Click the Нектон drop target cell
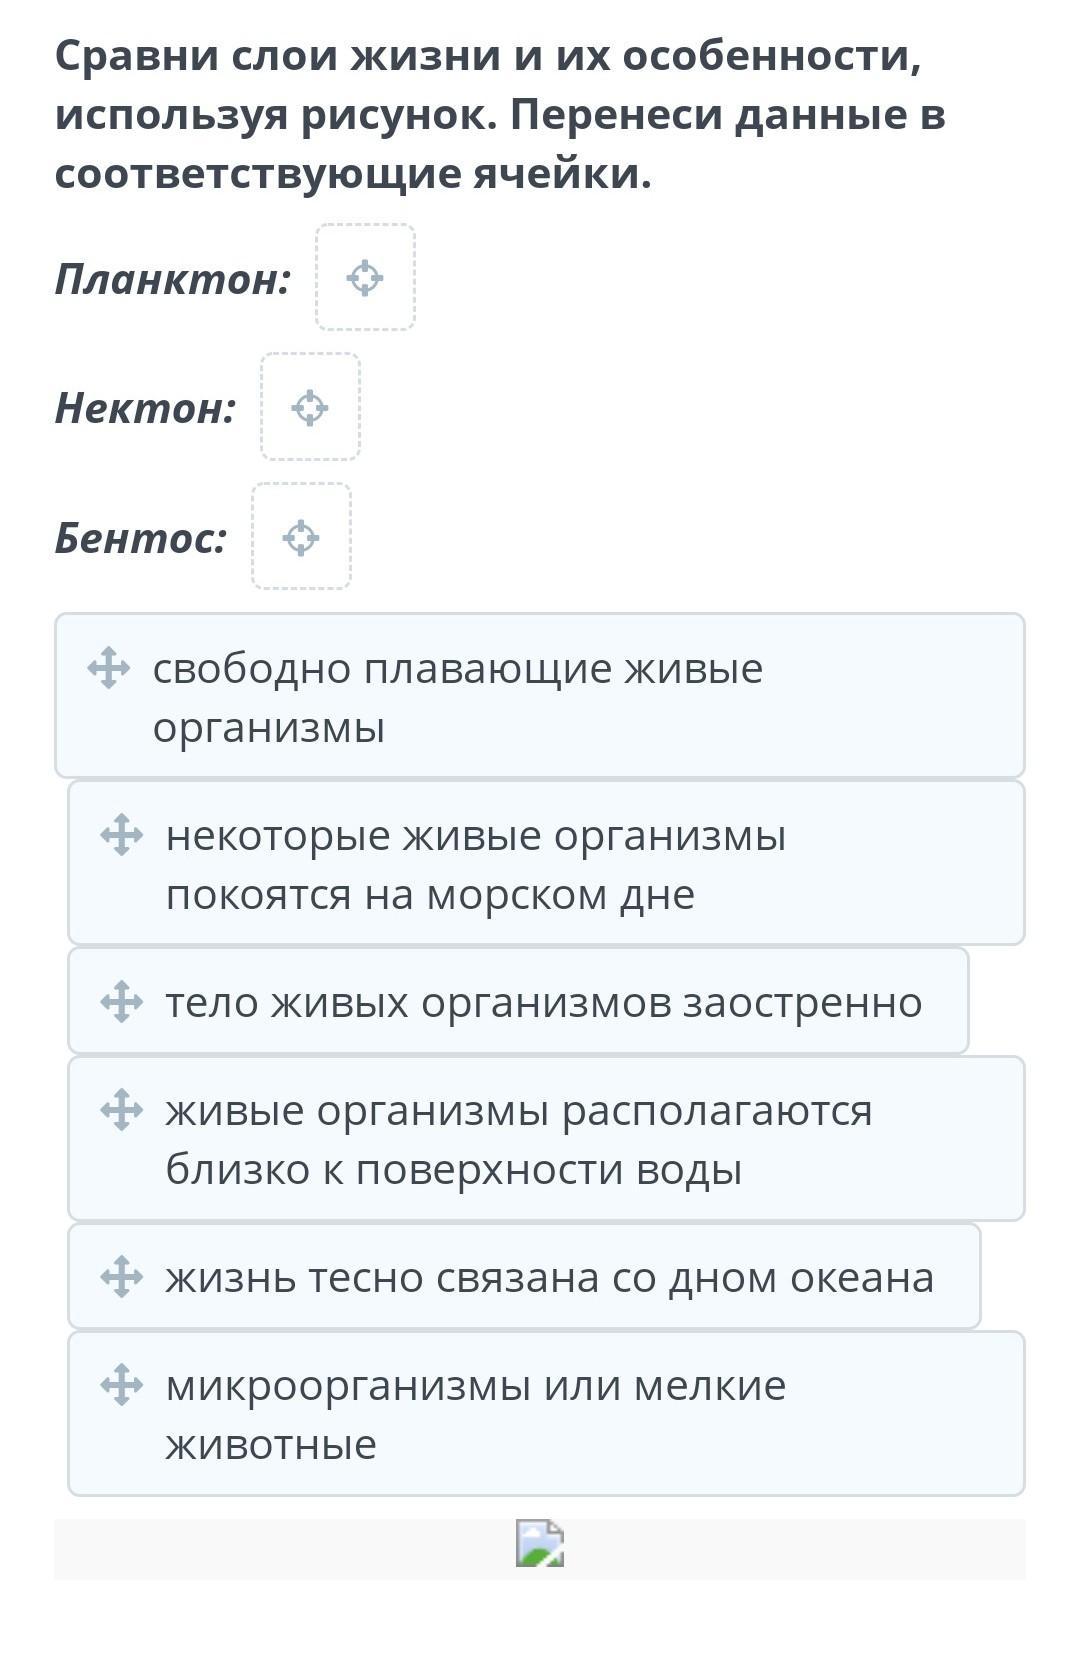Viewport: 1080px width, 1677px height. point(310,407)
